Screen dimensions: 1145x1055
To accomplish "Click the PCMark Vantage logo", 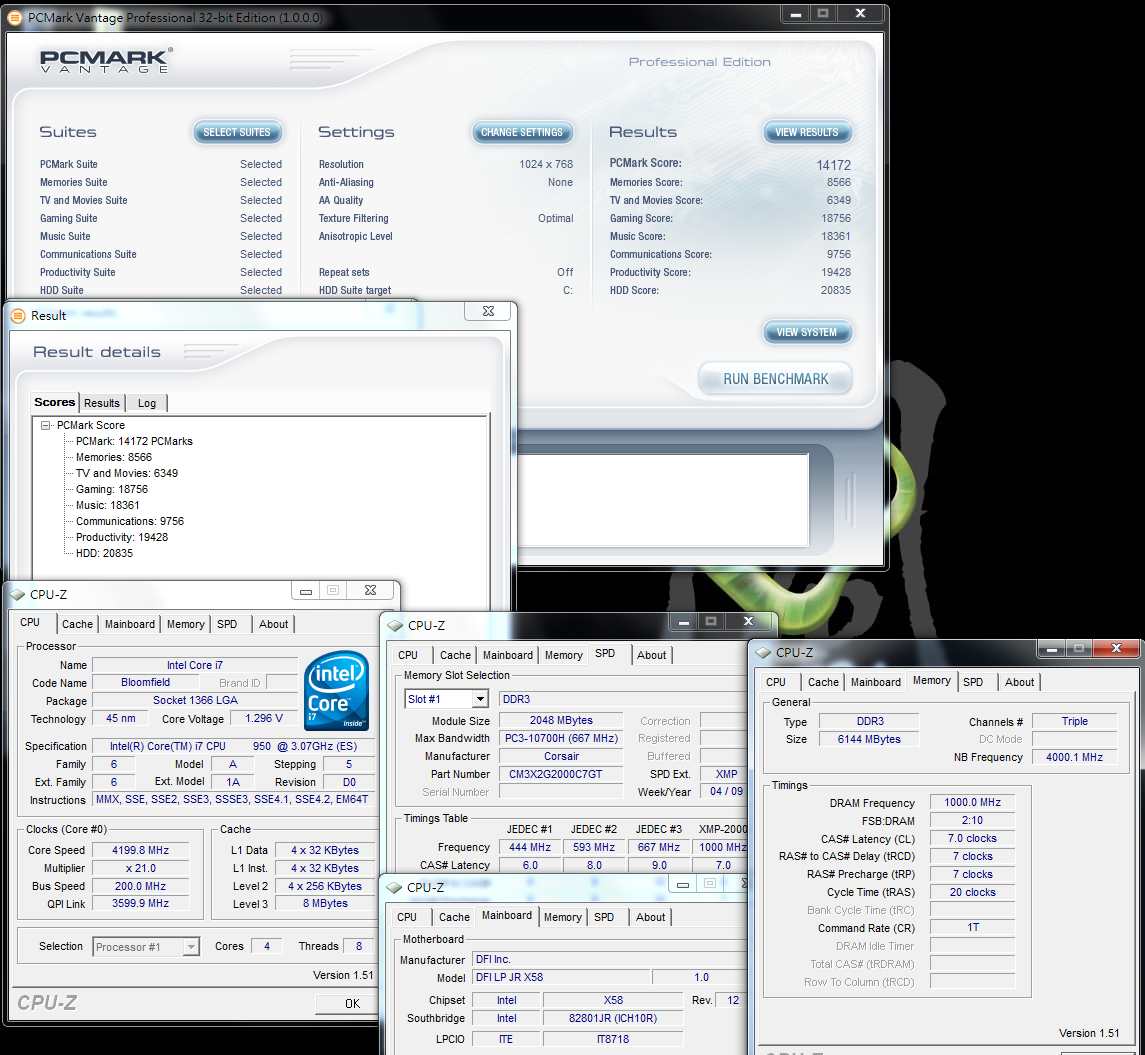I will (x=107, y=61).
